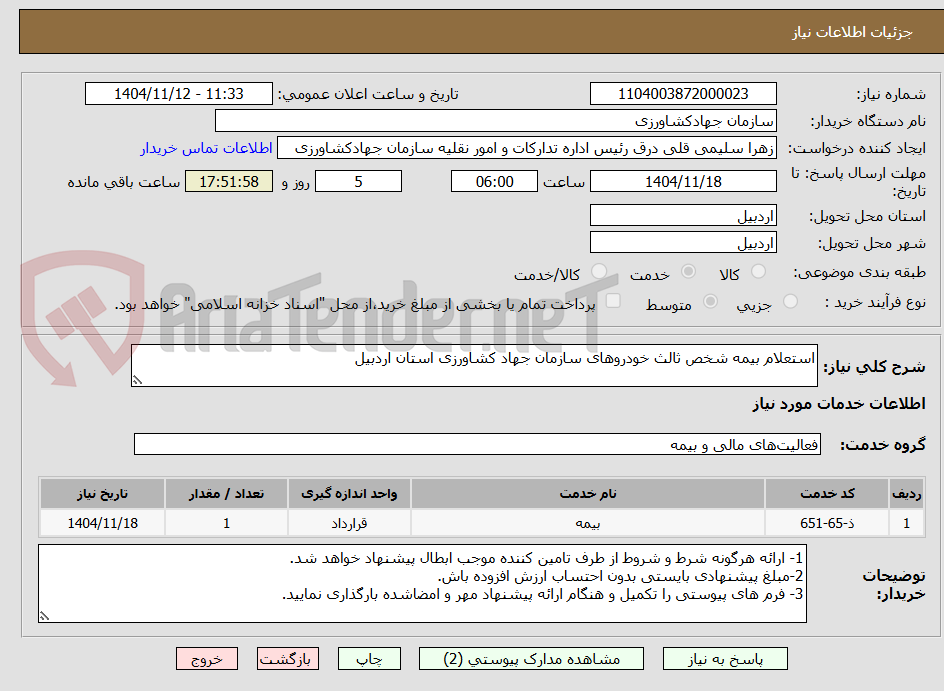Image resolution: width=944 pixels, height=691 pixels.
Task: Open اطلاعات تماس خریدار link
Action: point(206,148)
